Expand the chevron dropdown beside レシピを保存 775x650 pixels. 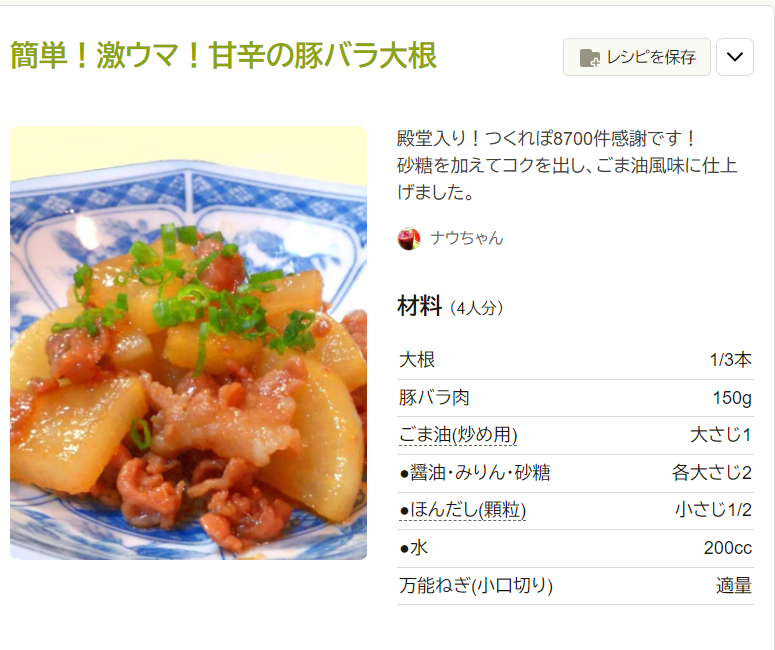(734, 57)
